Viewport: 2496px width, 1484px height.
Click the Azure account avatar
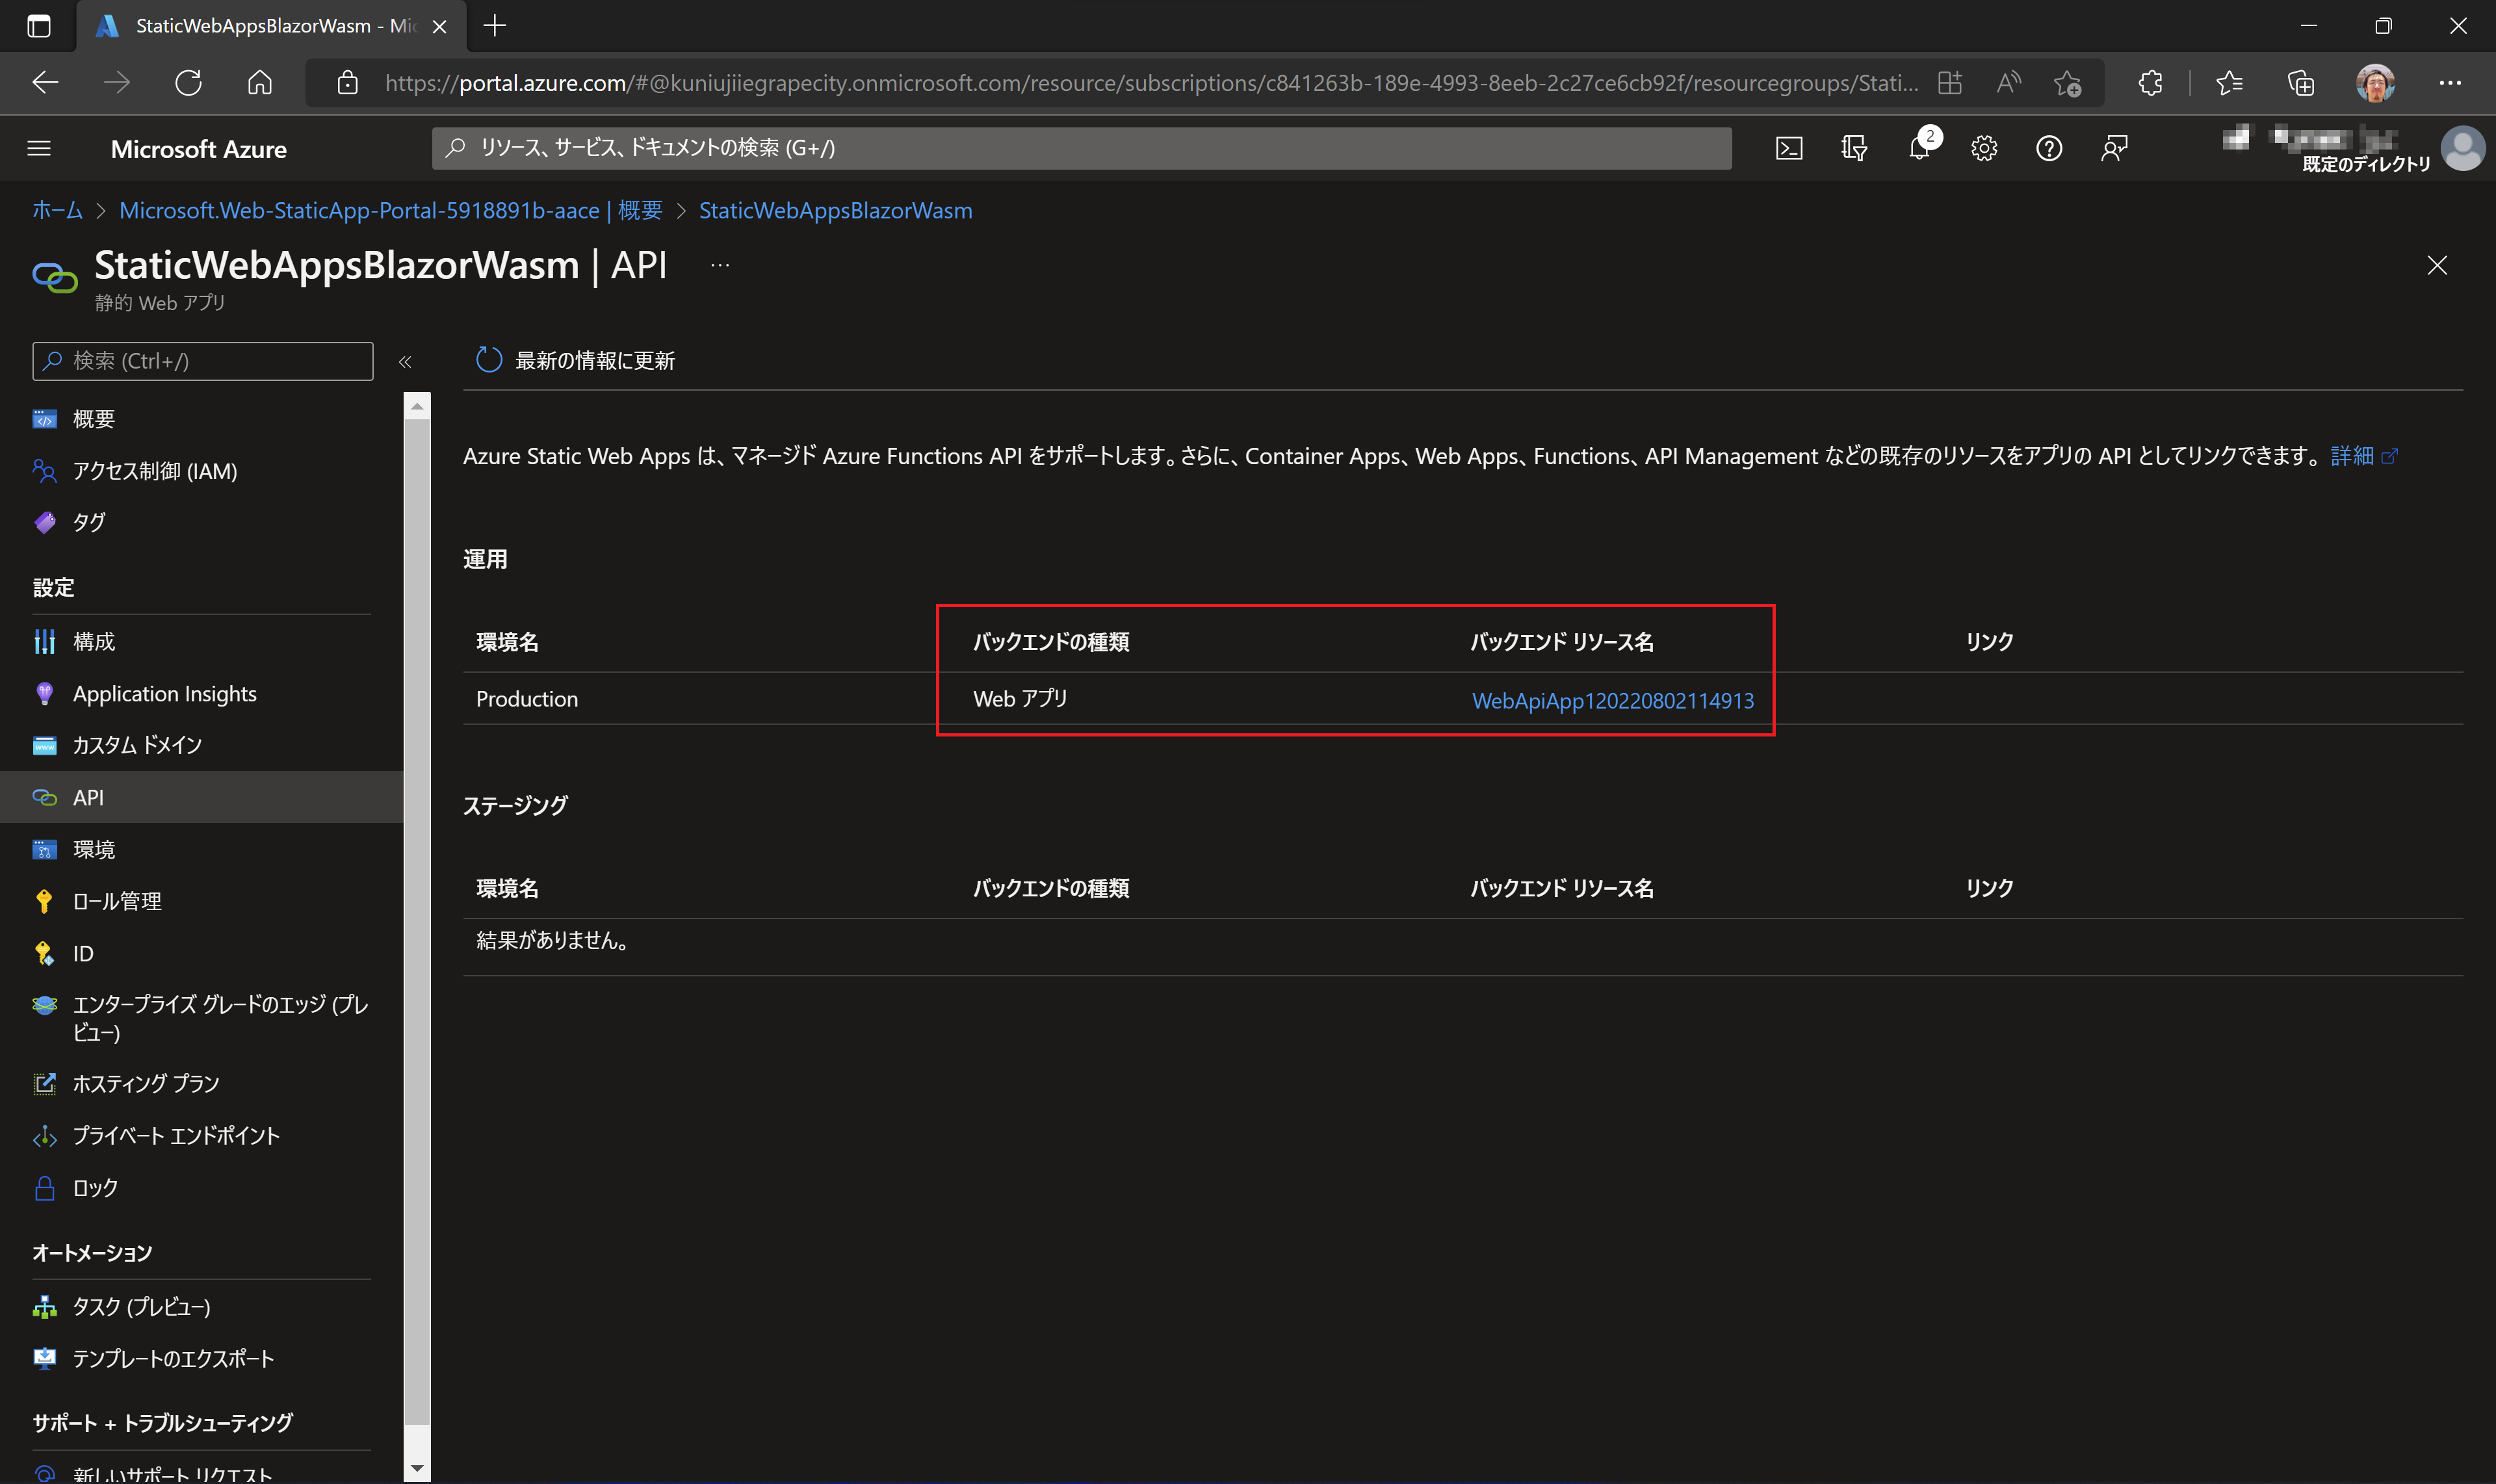click(2463, 148)
